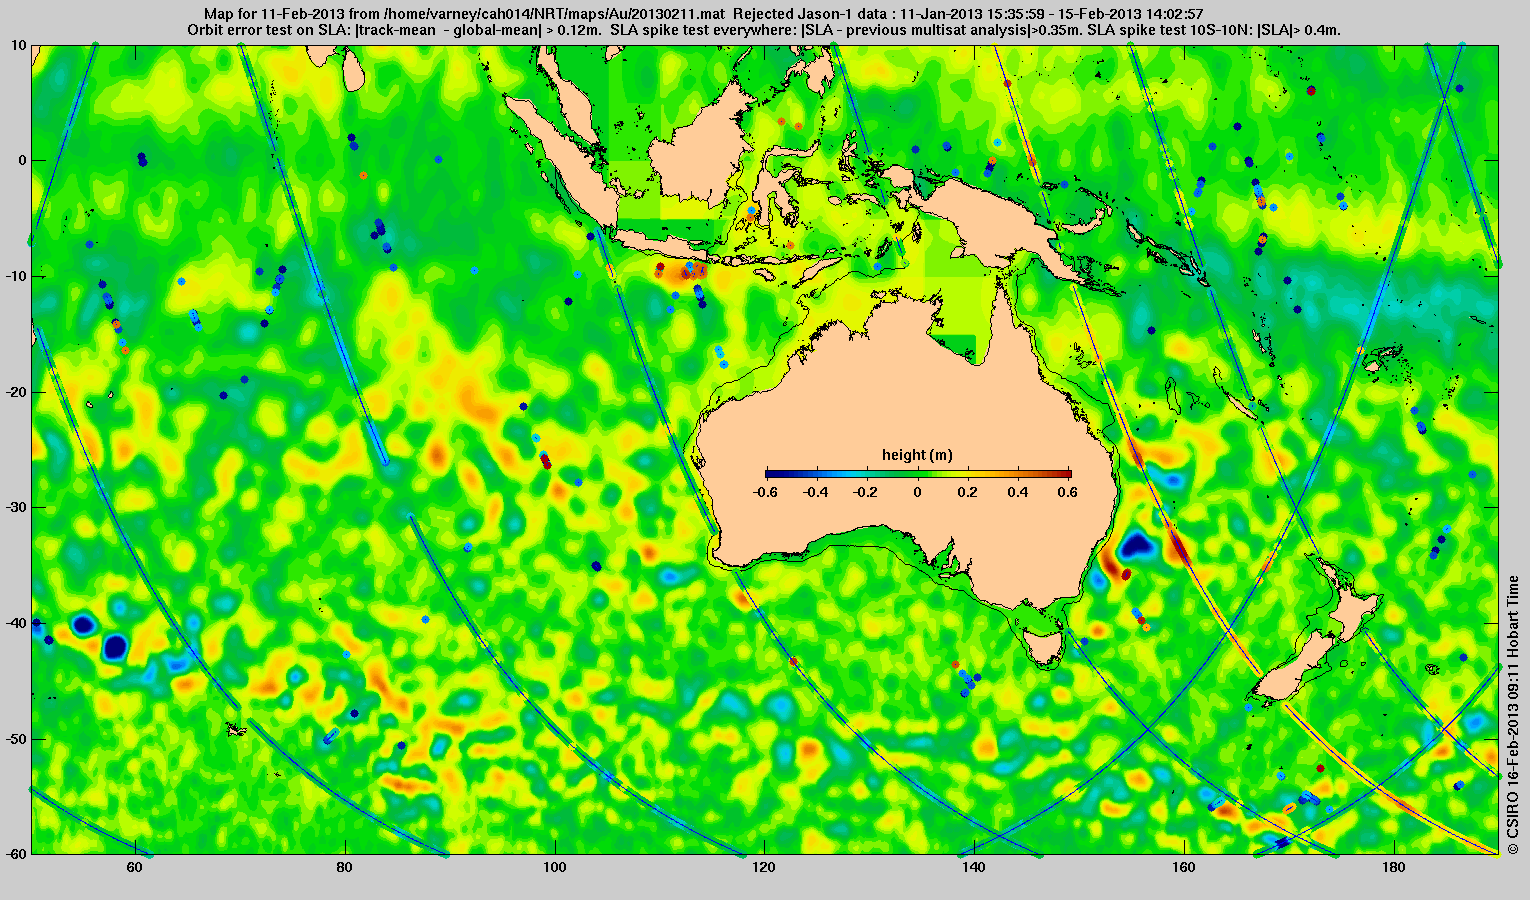Click the latitude axis label "-30"
This screenshot has width=1530, height=900.
[16, 507]
